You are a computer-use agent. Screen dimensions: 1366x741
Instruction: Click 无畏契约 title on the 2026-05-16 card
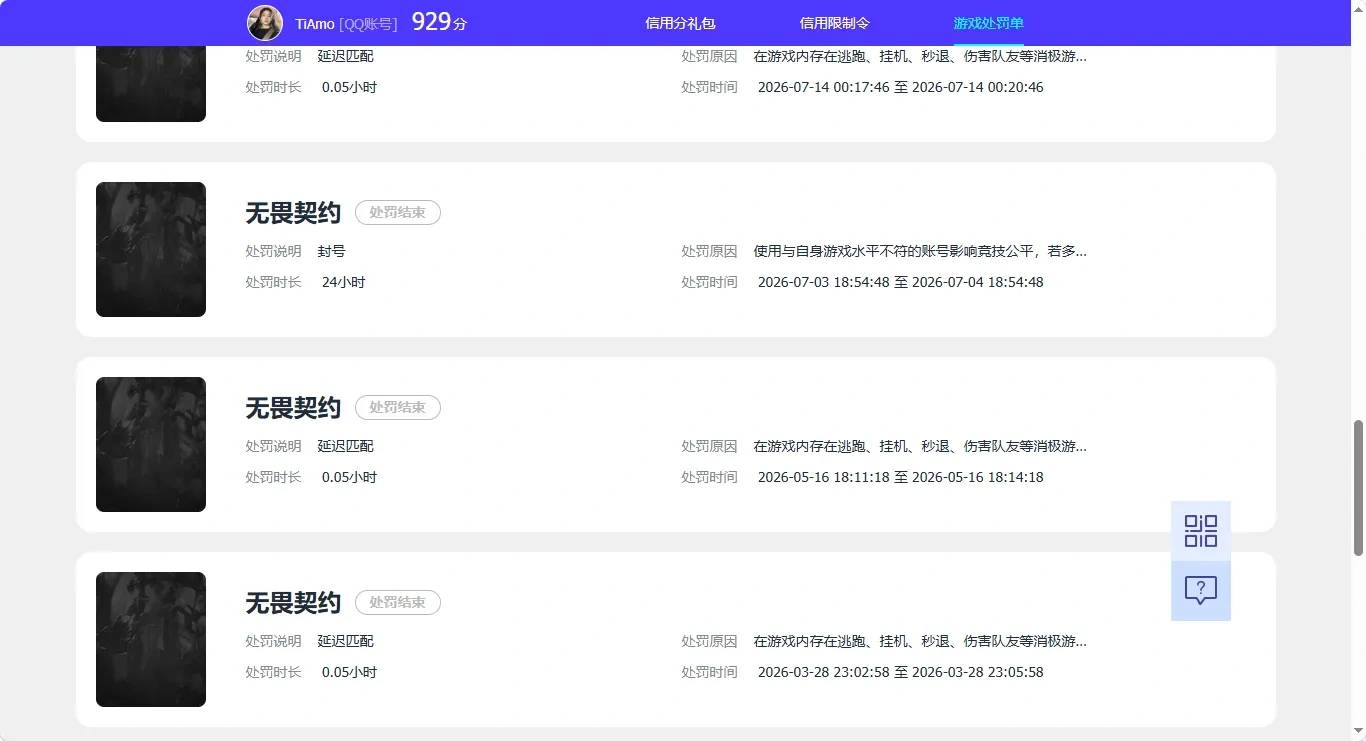[293, 407]
